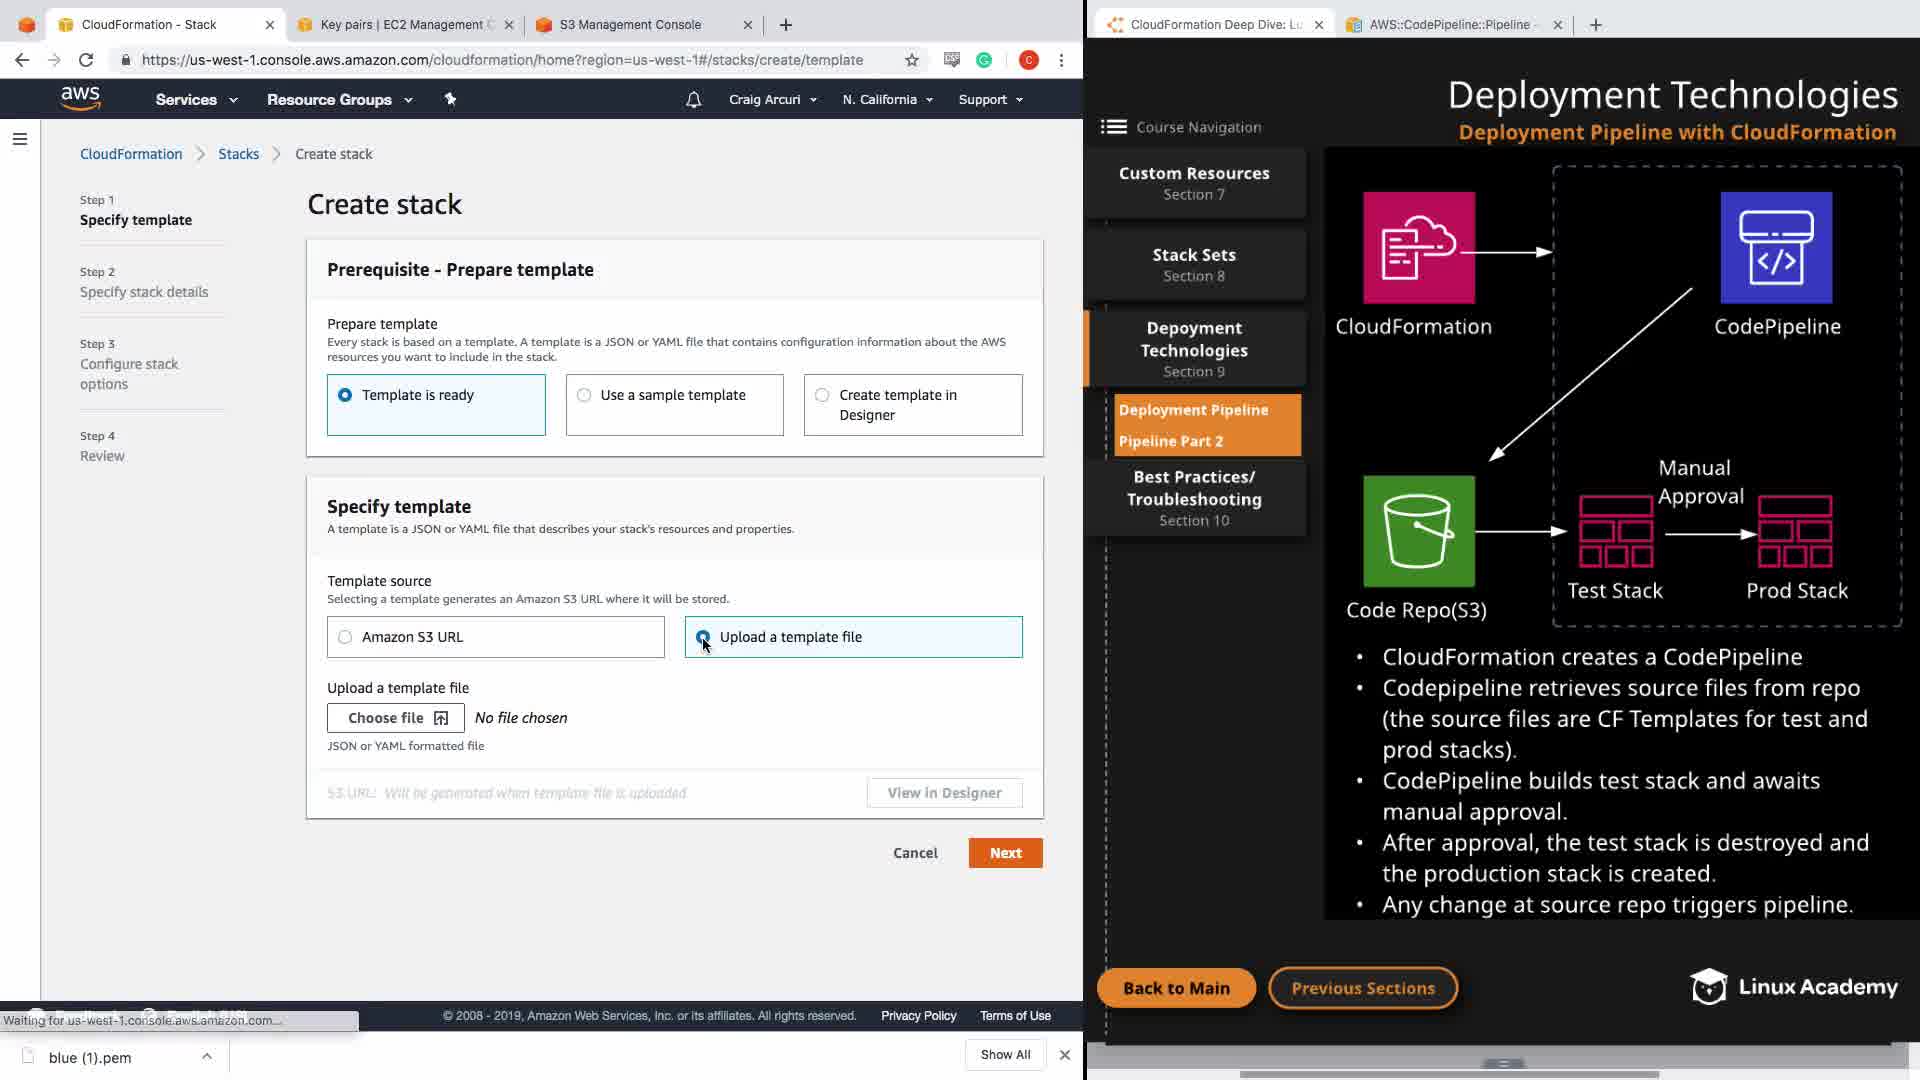Open the hamburger side menu in CloudFormation
1920x1080 pixels.
click(x=20, y=139)
